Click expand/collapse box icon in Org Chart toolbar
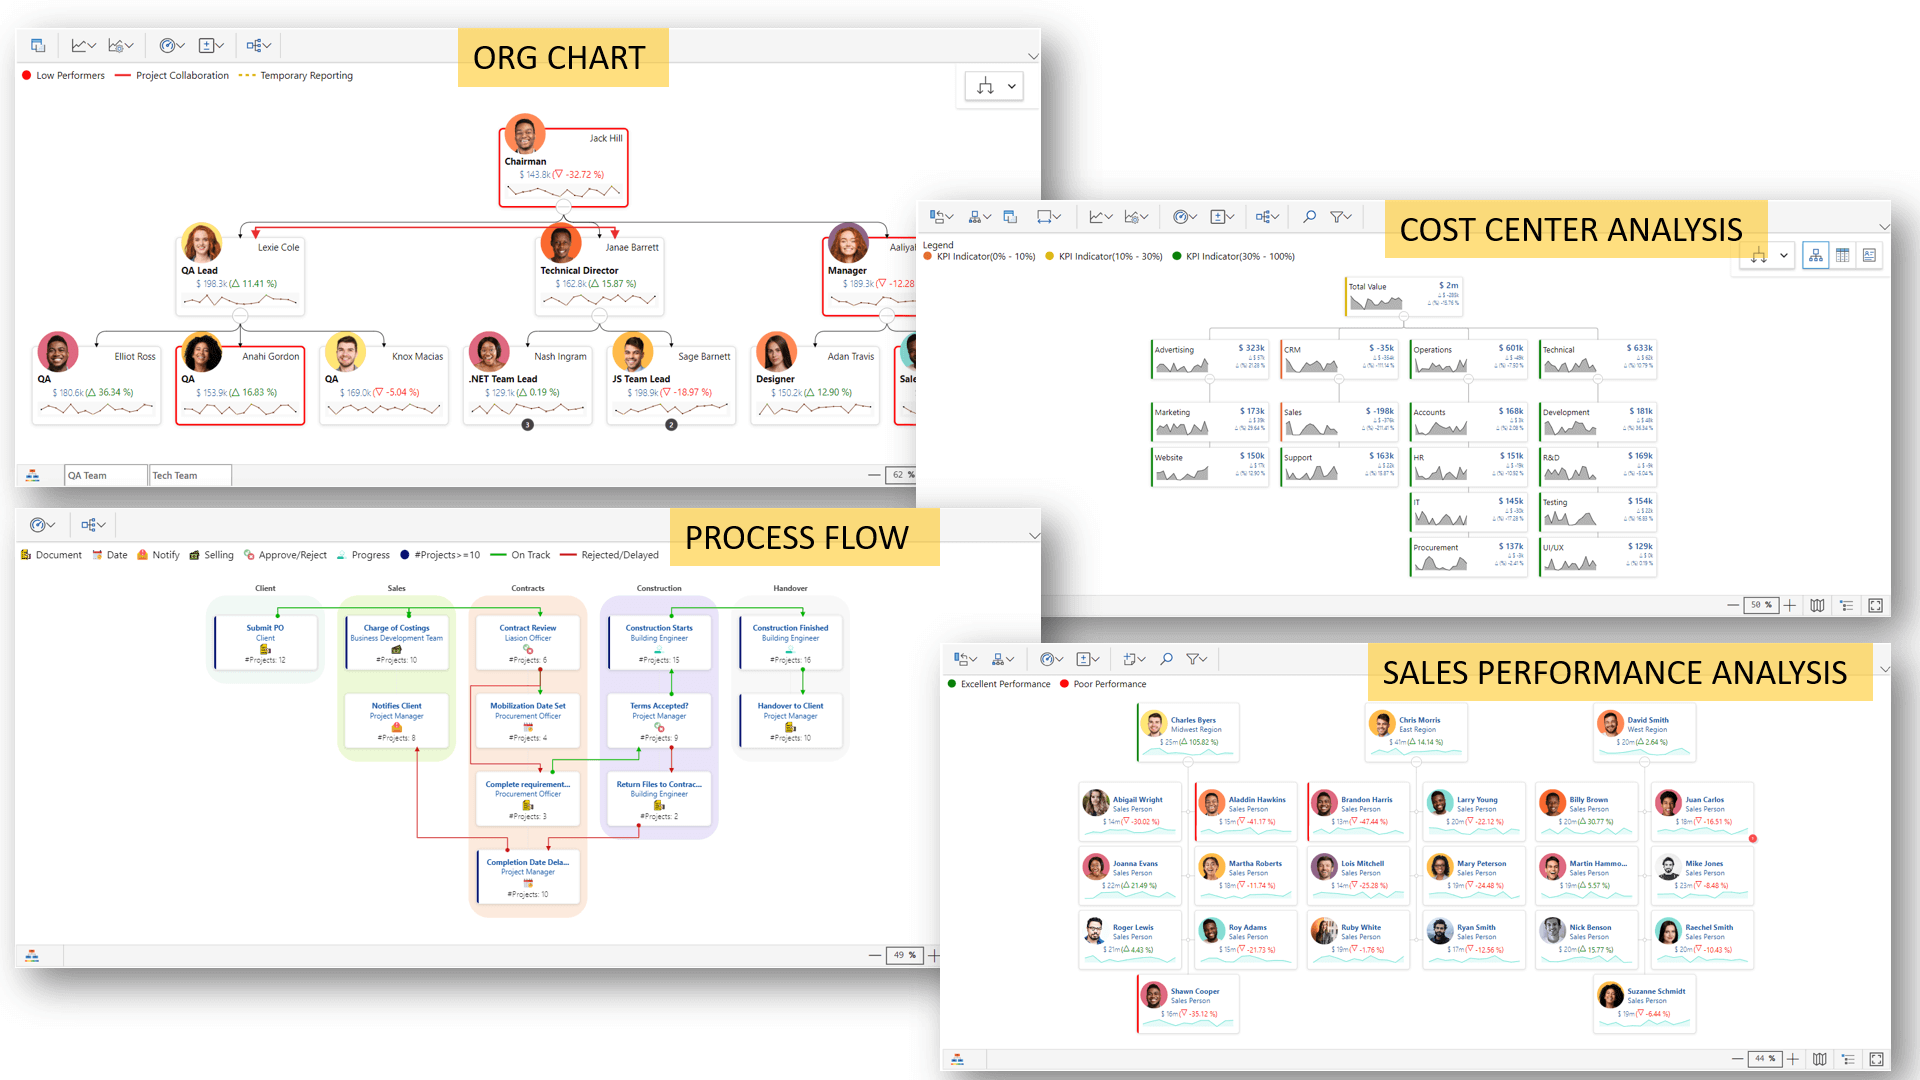Viewport: 1920px width, 1080px height. (211, 45)
